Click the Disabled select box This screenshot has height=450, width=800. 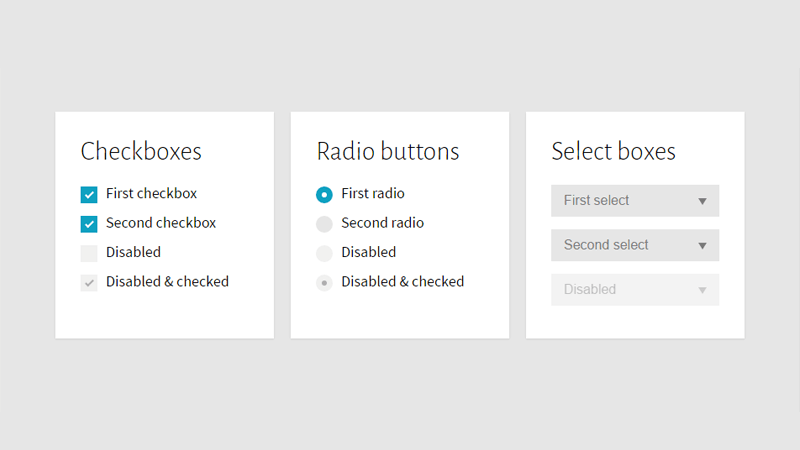(634, 290)
